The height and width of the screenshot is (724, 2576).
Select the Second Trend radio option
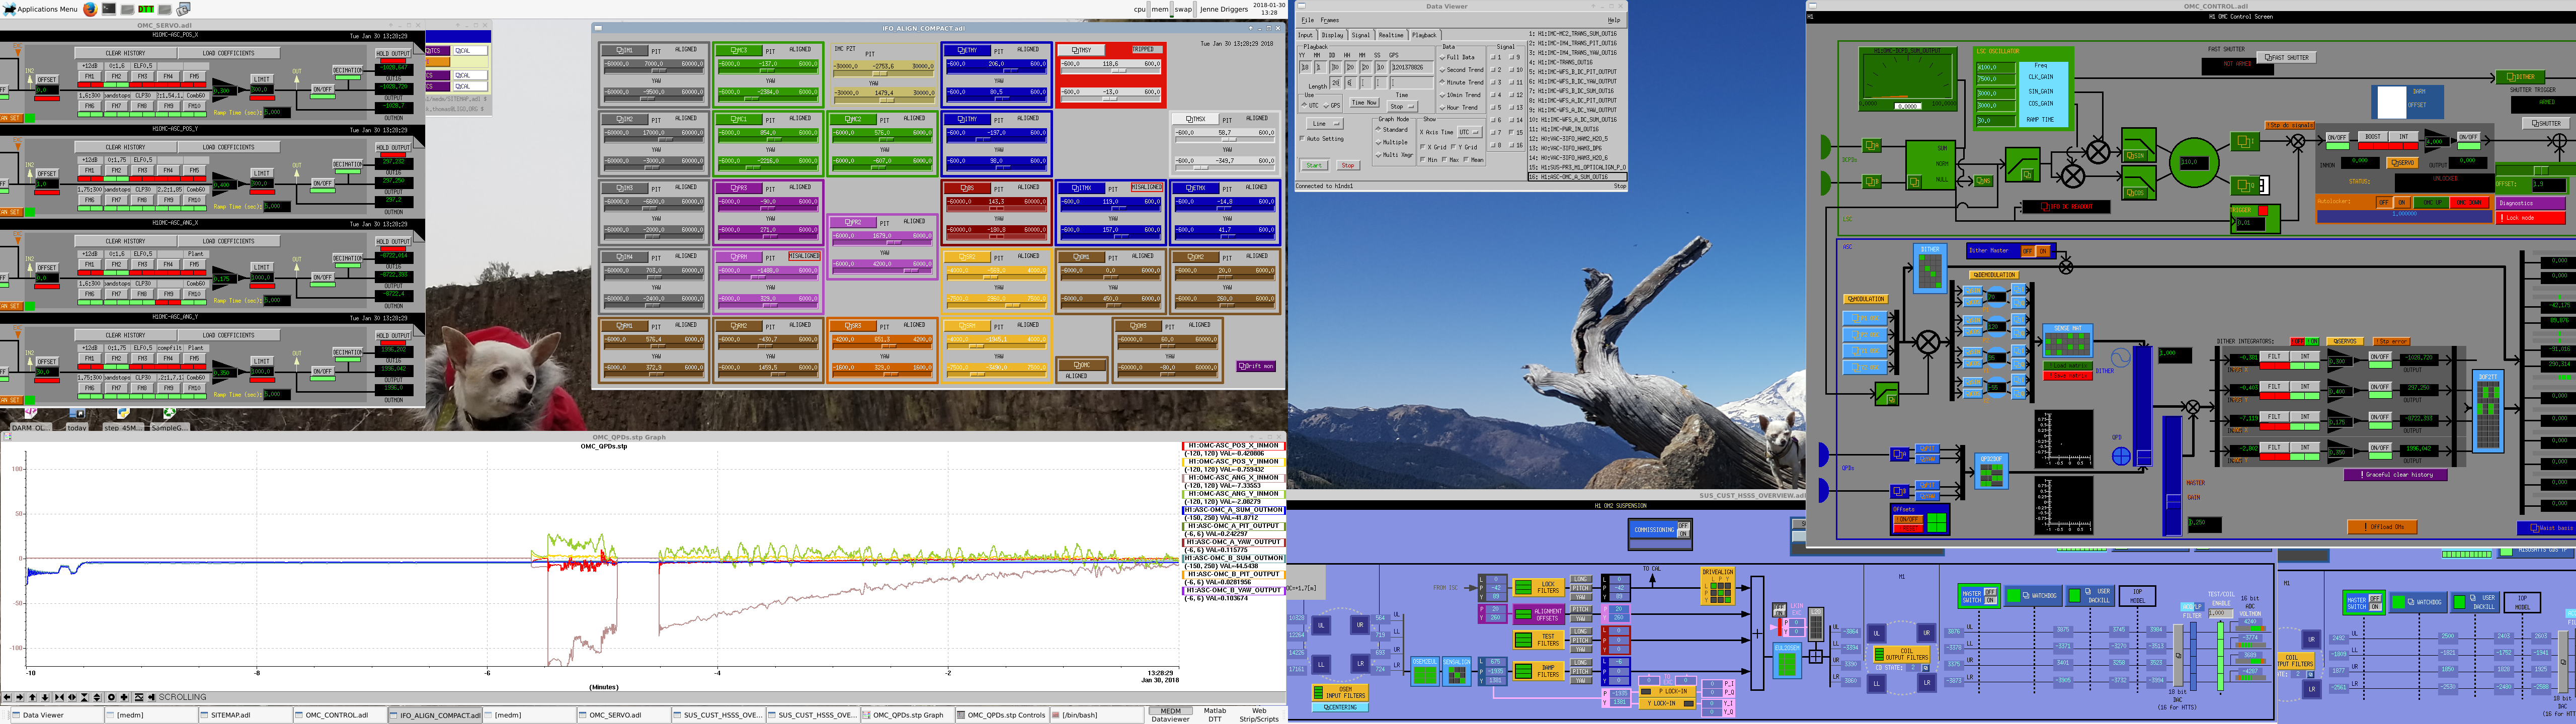(x=1462, y=70)
